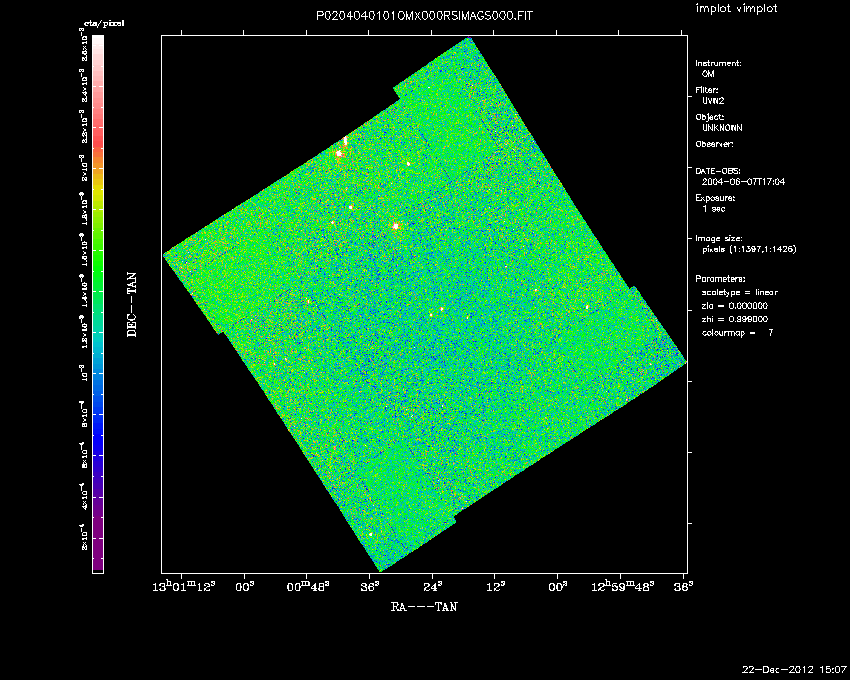Click the bright star pair near the upper edge
The width and height of the screenshot is (850, 680).
pos(342,148)
